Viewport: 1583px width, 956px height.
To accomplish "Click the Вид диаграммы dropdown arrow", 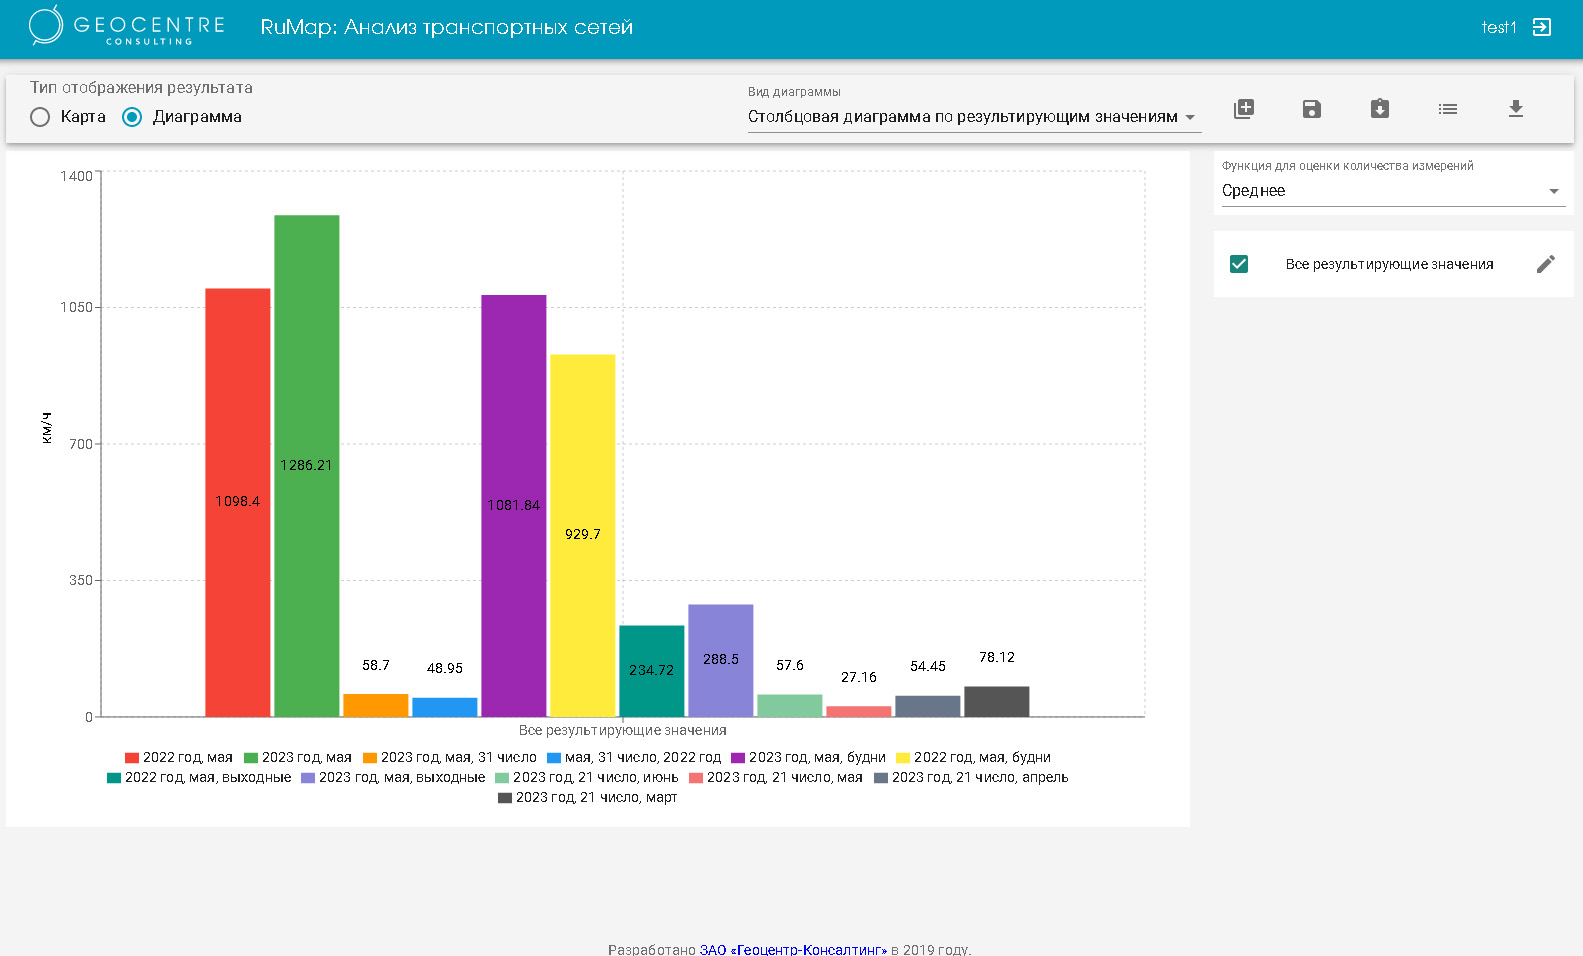I will pos(1190,118).
